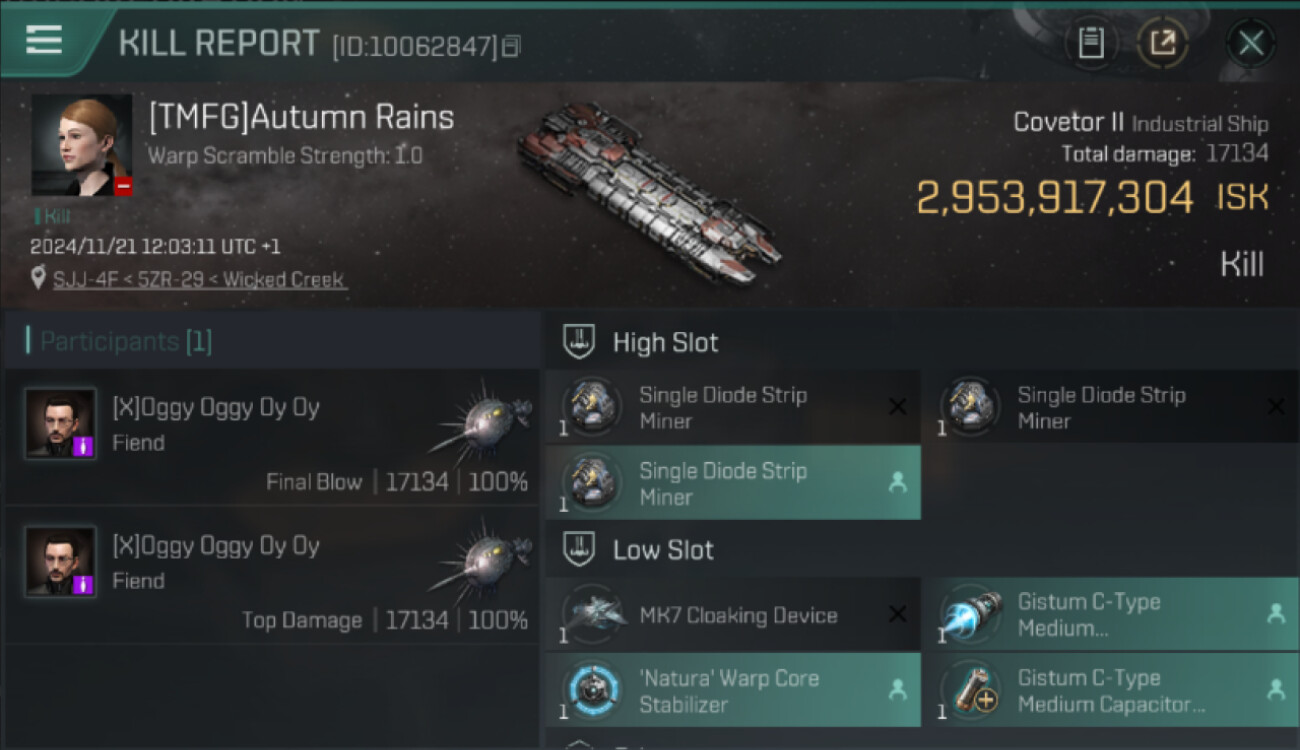Click the Fiend ship icon for Final Blow
This screenshot has width=1300, height=750.
point(481,422)
